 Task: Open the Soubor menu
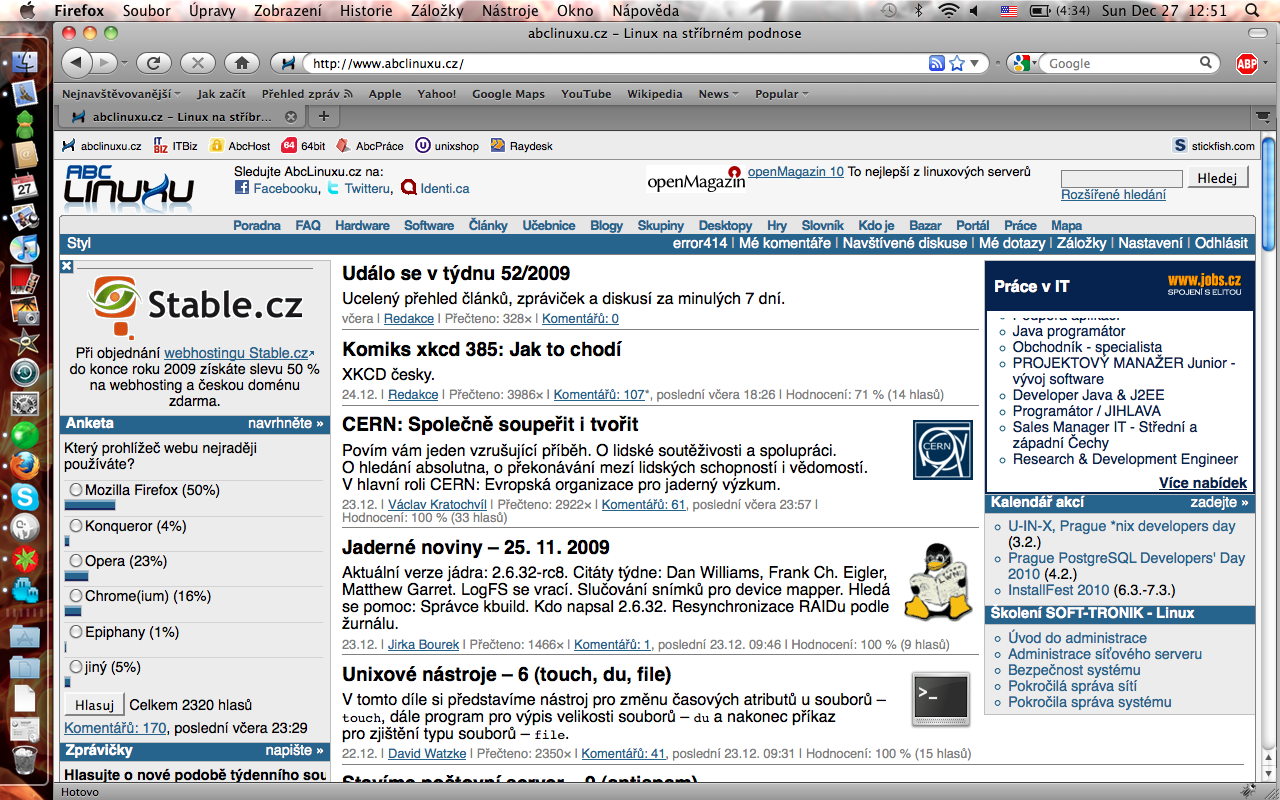(146, 11)
